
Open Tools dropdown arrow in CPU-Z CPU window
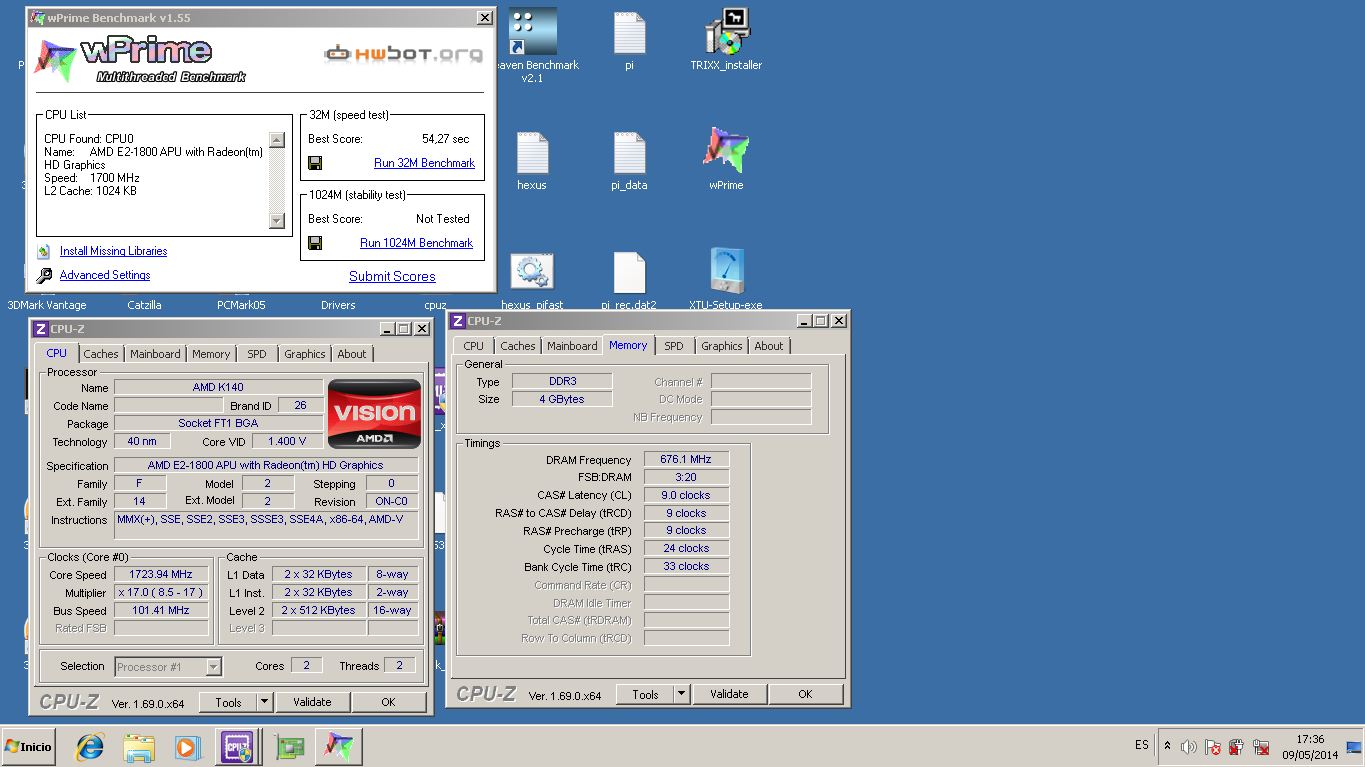tap(265, 702)
